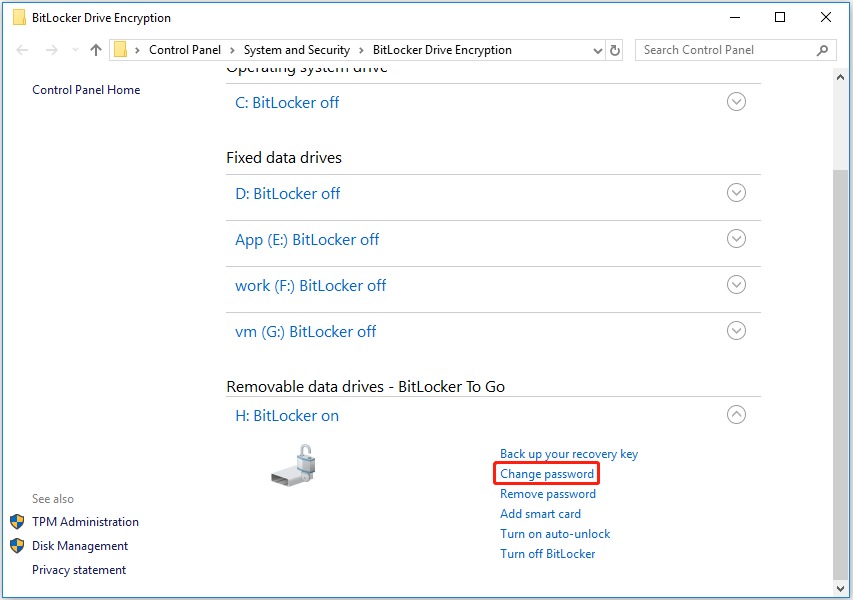Click the Up arrow navigation icon
Viewport: 853px width, 600px height.
point(96,50)
